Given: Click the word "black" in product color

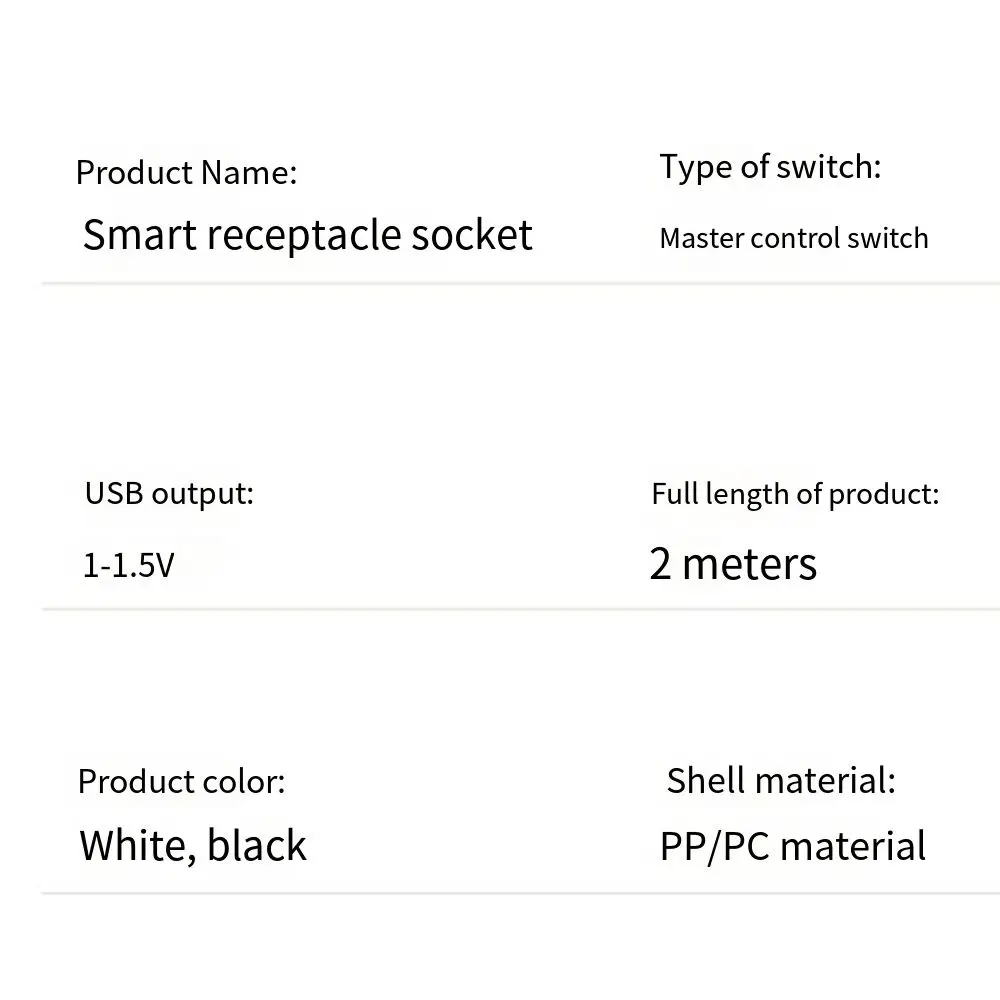Looking at the screenshot, I should tap(256, 846).
